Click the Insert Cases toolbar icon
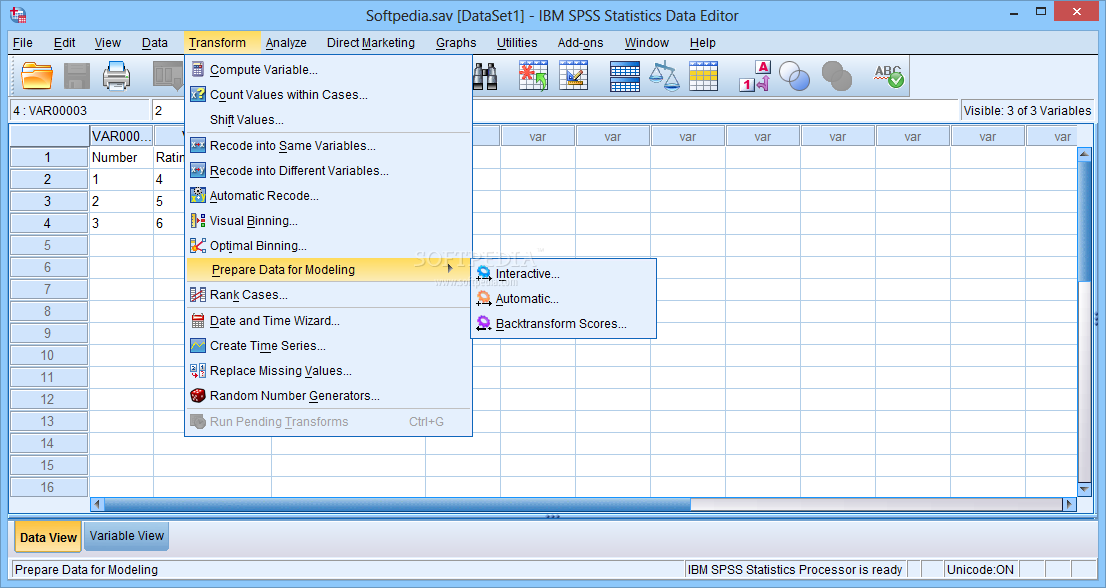 point(533,75)
